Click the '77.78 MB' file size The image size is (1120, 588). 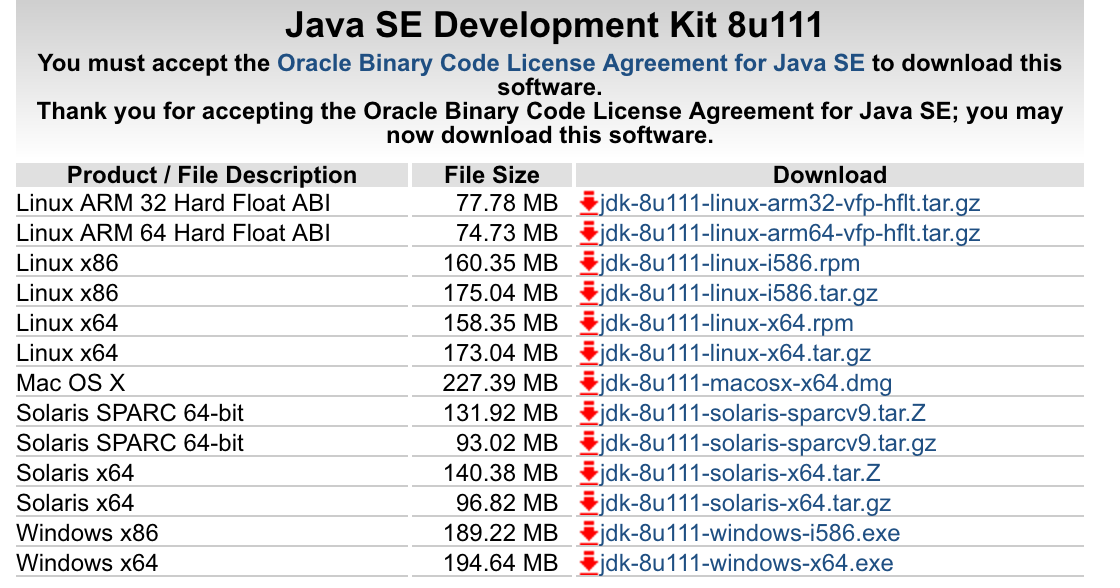click(x=507, y=204)
